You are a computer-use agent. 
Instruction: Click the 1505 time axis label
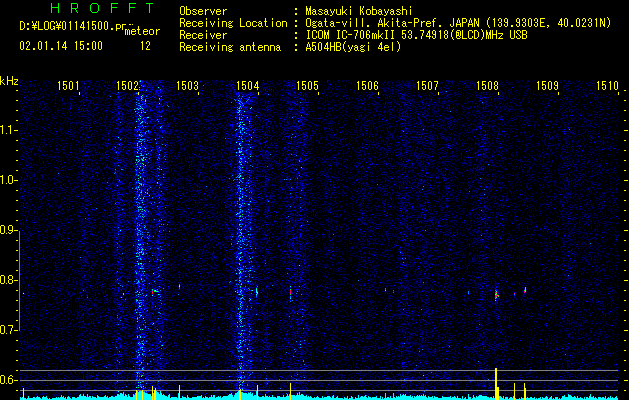tap(307, 86)
